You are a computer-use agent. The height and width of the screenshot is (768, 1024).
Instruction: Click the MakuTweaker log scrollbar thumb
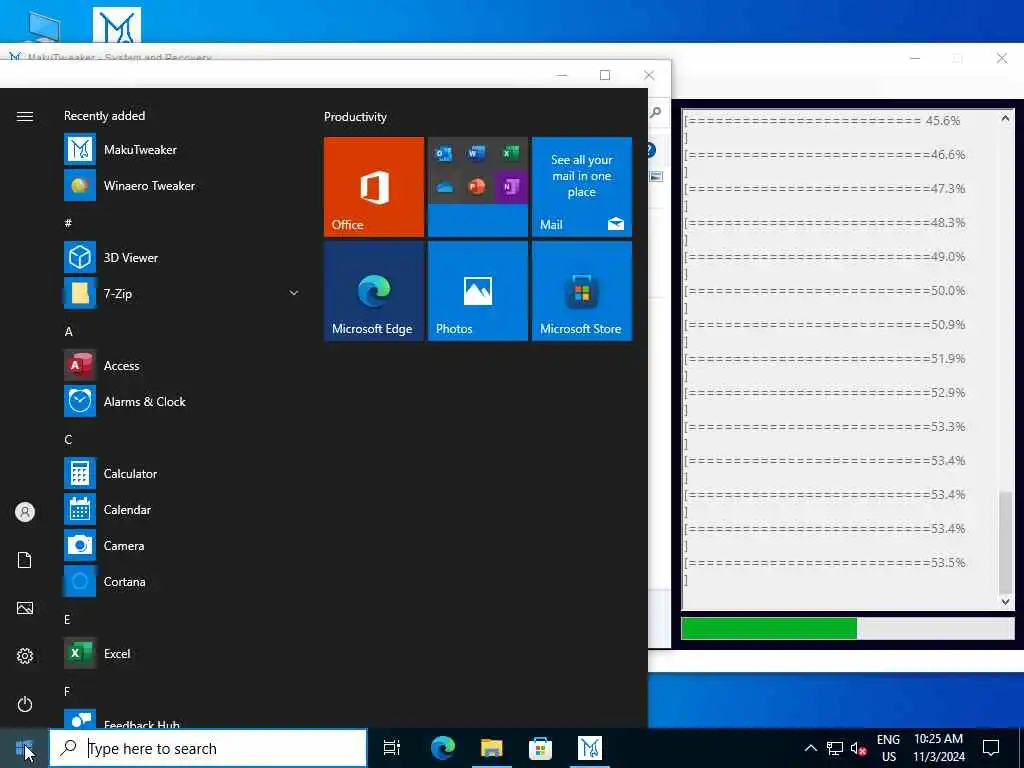pyautogui.click(x=1006, y=541)
